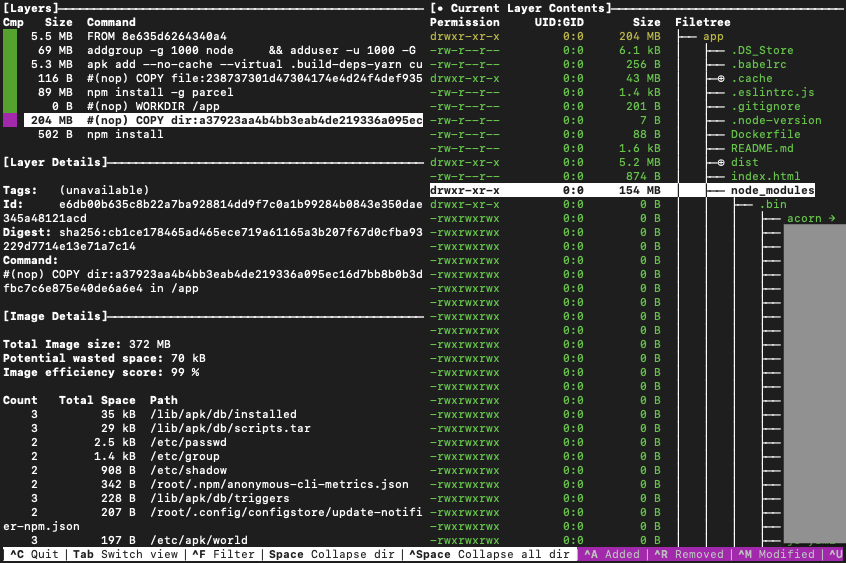Click the ^F Filter shortcut
846x563 pixels.
coord(223,554)
